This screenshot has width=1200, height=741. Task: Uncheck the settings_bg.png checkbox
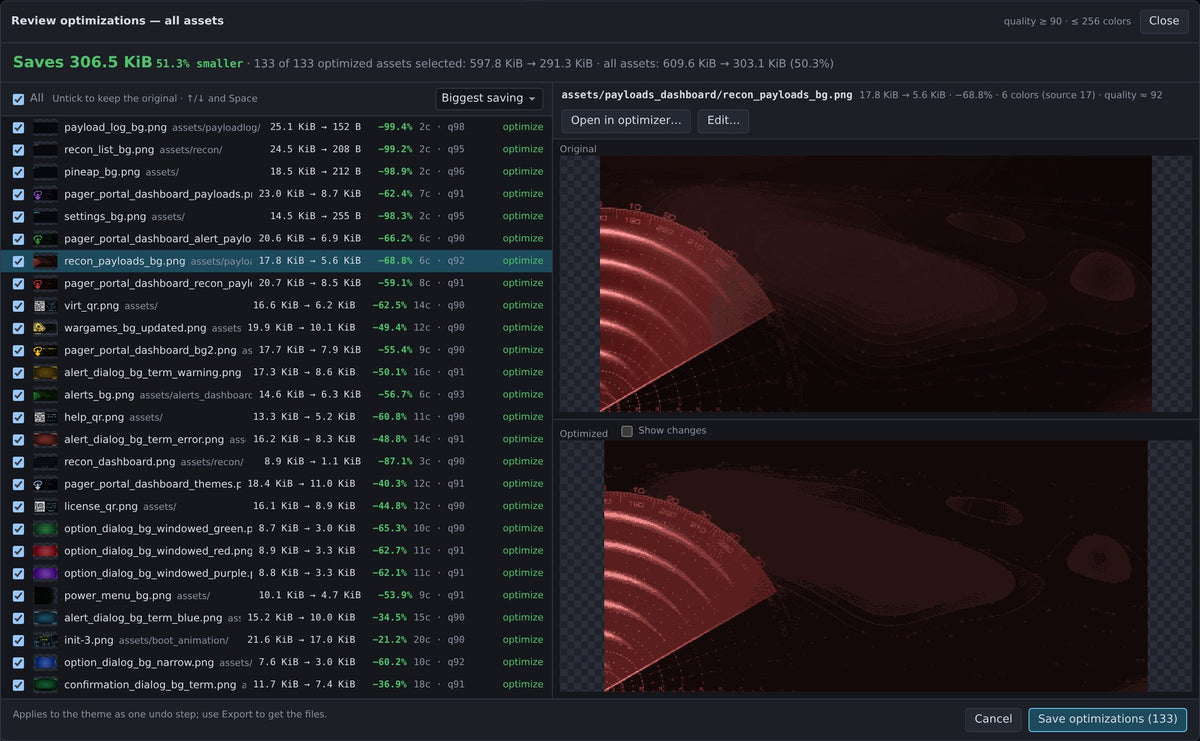point(18,216)
